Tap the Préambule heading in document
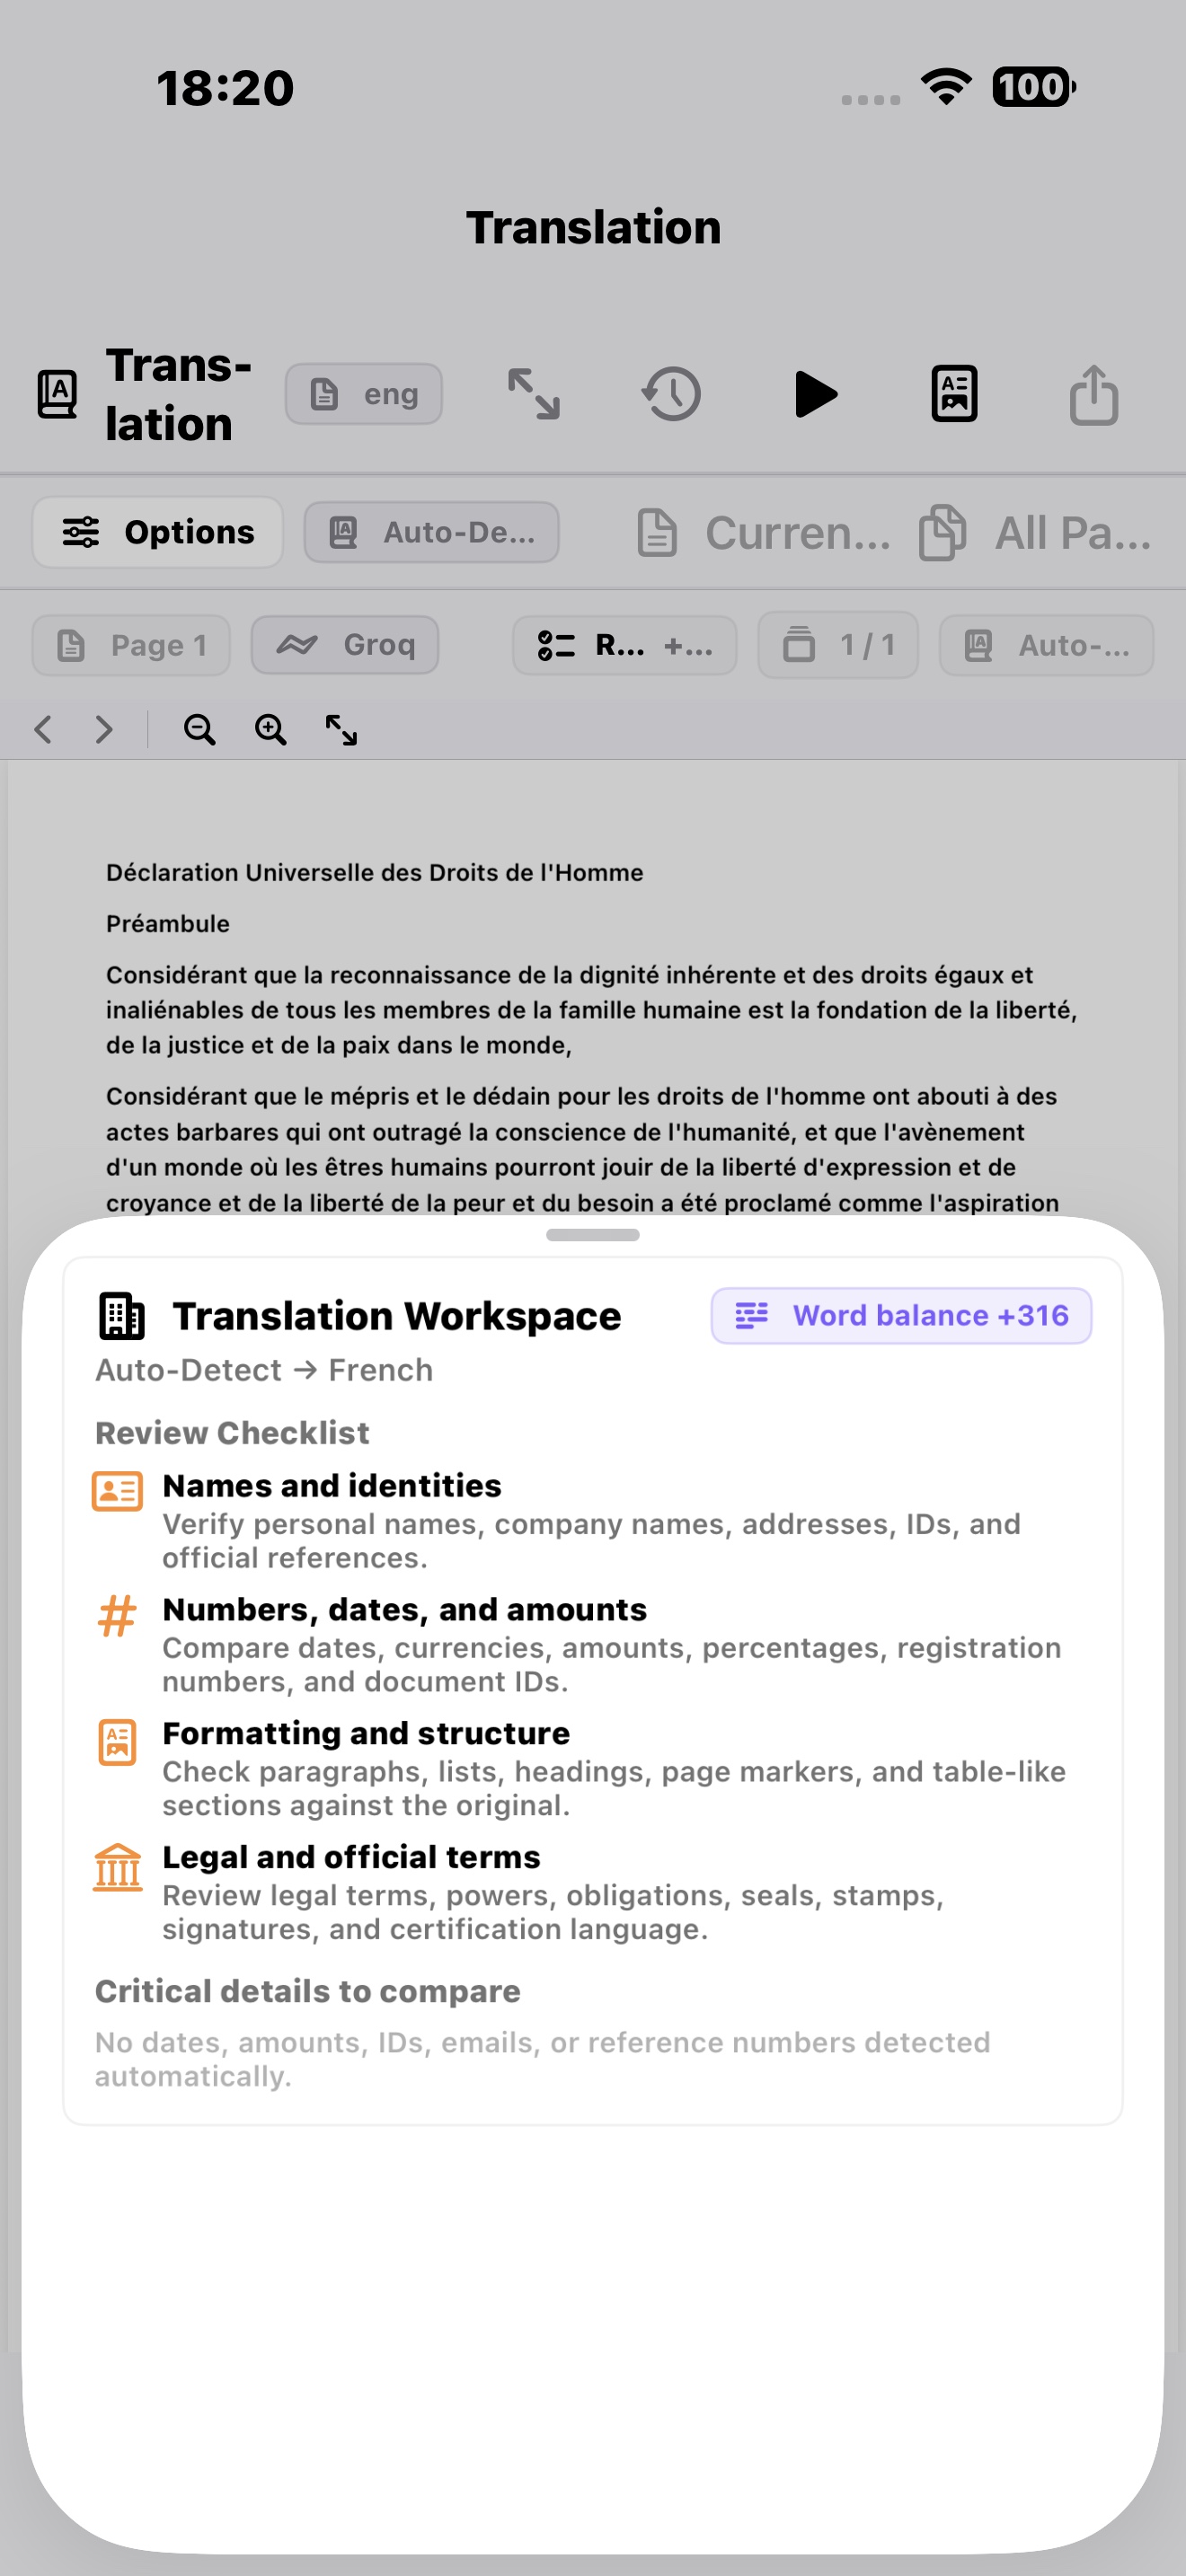 (168, 924)
